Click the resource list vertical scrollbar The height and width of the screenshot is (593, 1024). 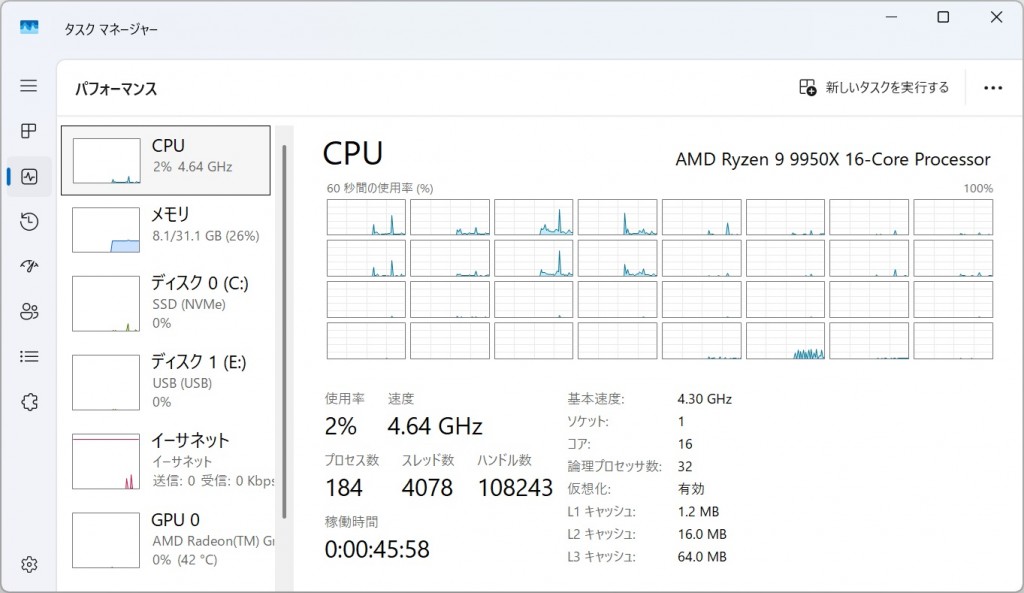[x=285, y=330]
